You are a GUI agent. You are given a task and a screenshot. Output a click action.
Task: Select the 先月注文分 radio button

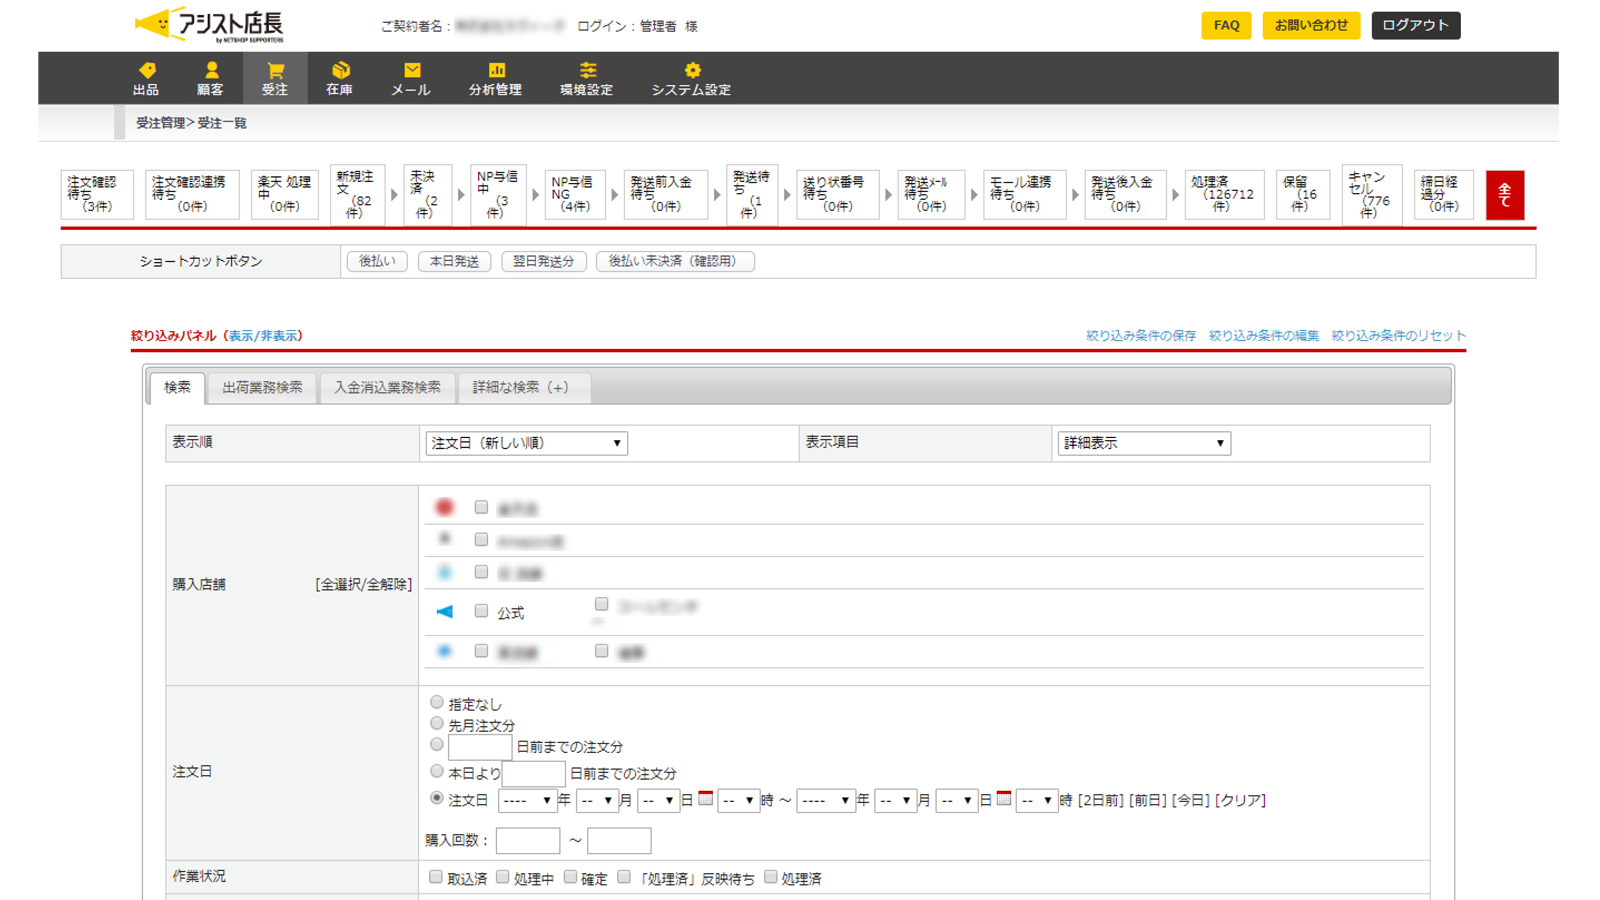437,724
